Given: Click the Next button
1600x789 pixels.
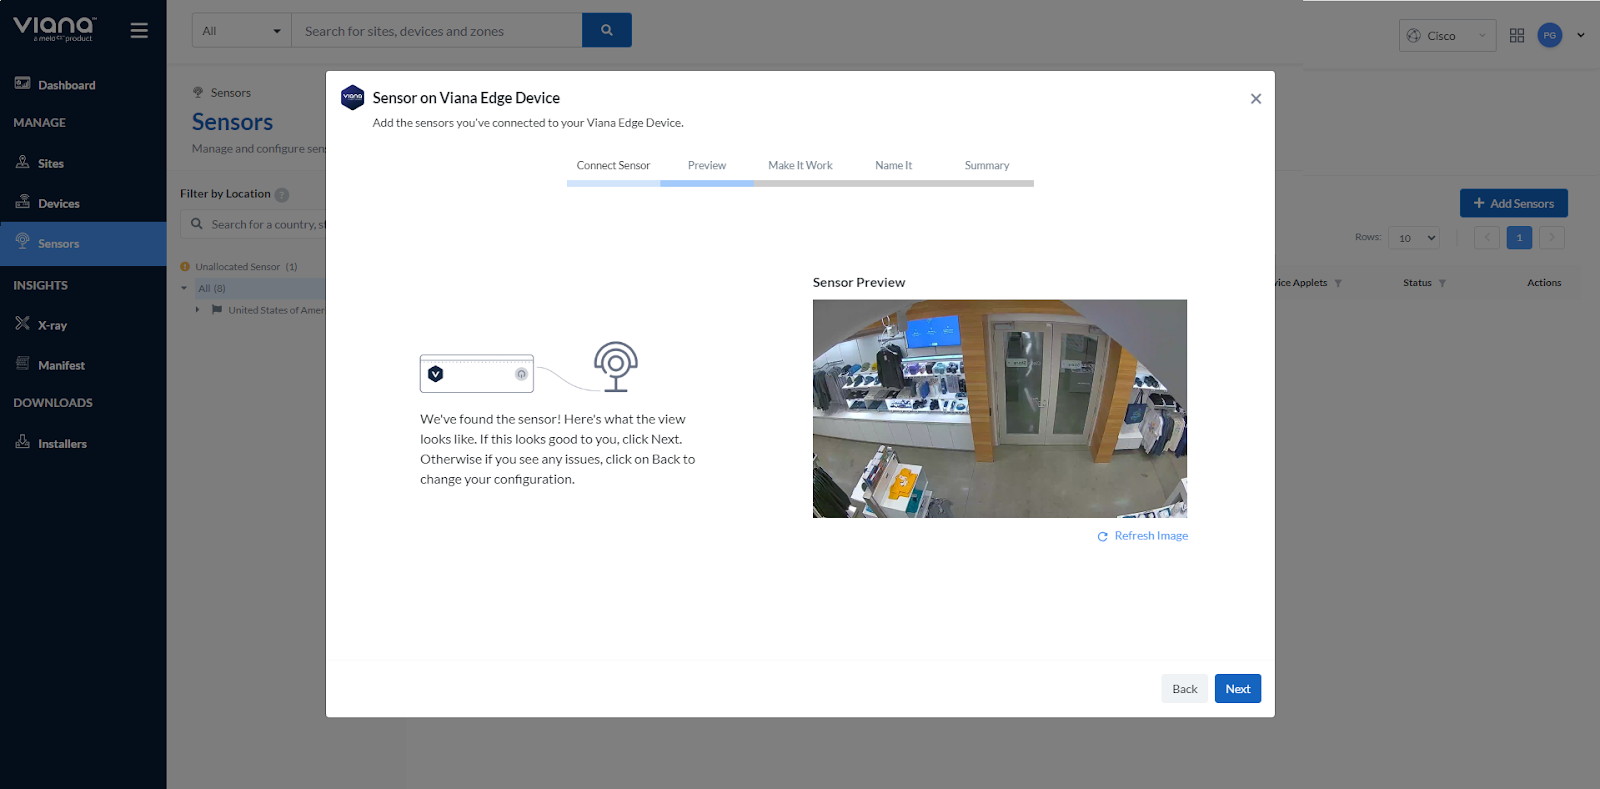Looking at the screenshot, I should (x=1237, y=689).
